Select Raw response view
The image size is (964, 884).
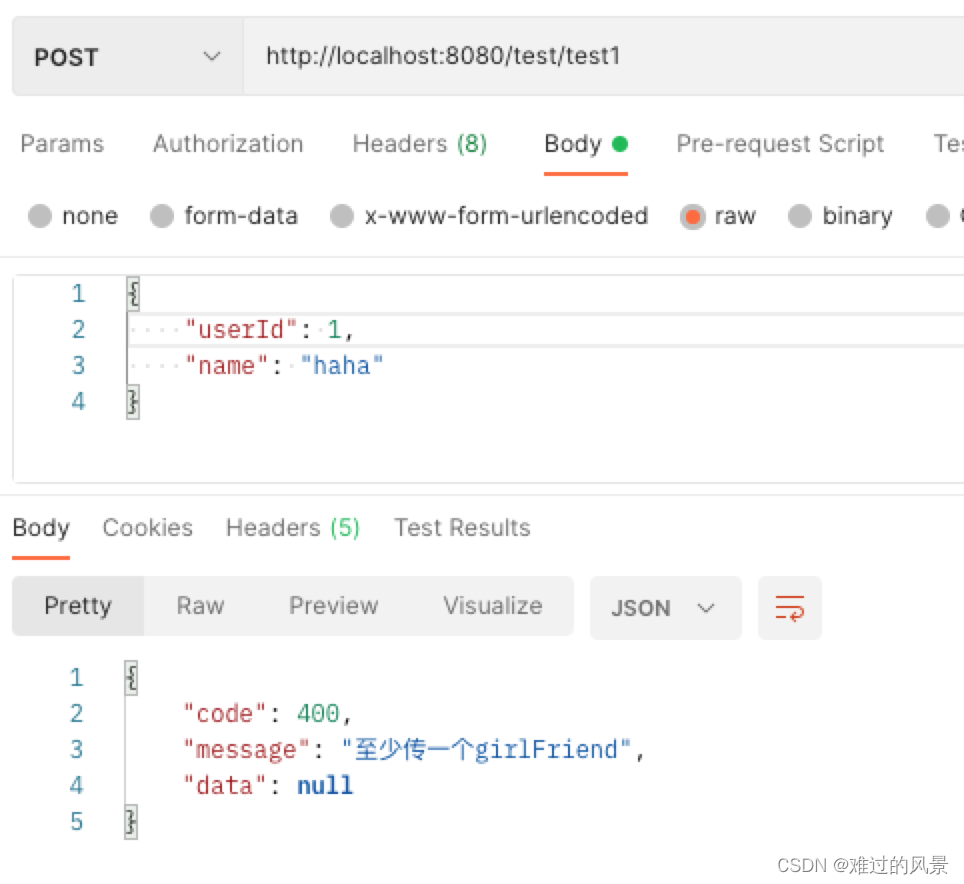(200, 606)
